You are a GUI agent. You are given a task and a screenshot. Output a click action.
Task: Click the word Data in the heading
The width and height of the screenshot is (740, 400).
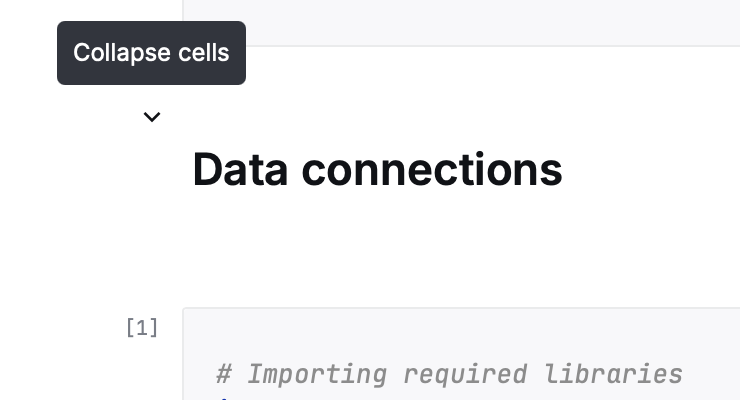[239, 169]
